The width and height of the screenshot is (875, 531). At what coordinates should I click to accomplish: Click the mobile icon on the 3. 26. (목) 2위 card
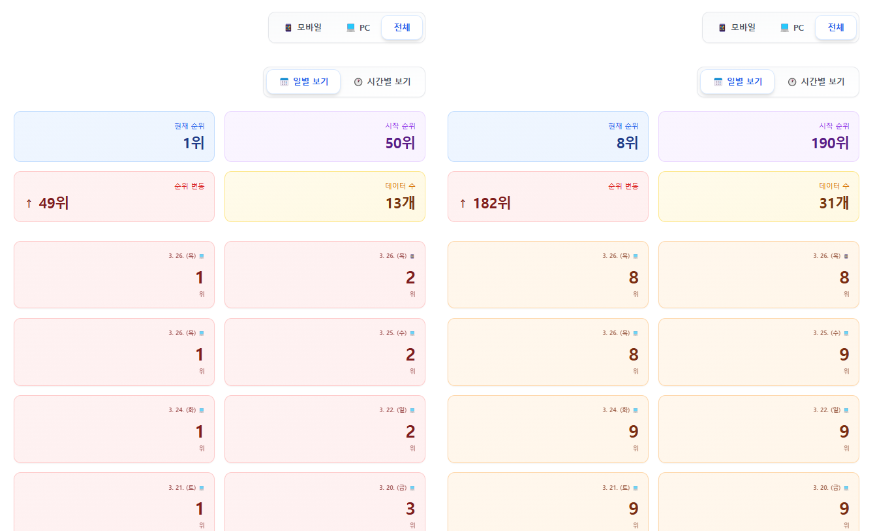click(x=412, y=256)
